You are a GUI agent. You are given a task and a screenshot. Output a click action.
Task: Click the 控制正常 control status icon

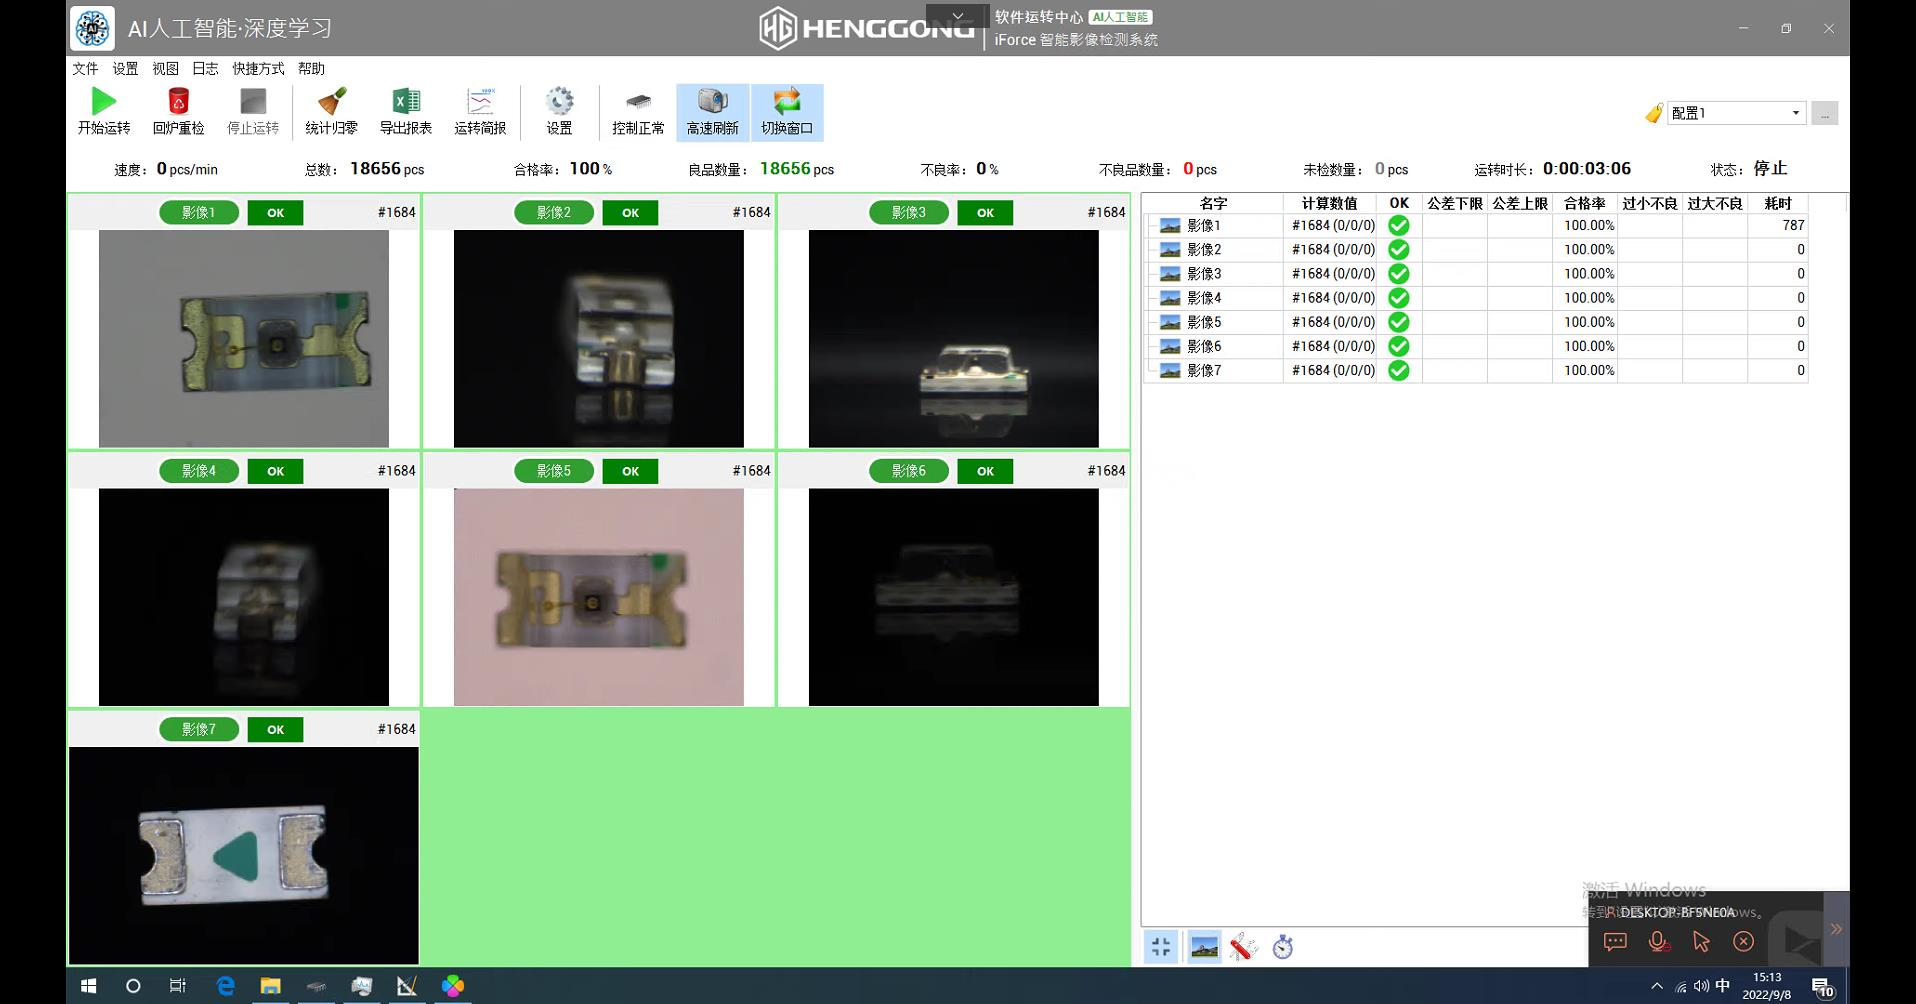pyautogui.click(x=638, y=102)
